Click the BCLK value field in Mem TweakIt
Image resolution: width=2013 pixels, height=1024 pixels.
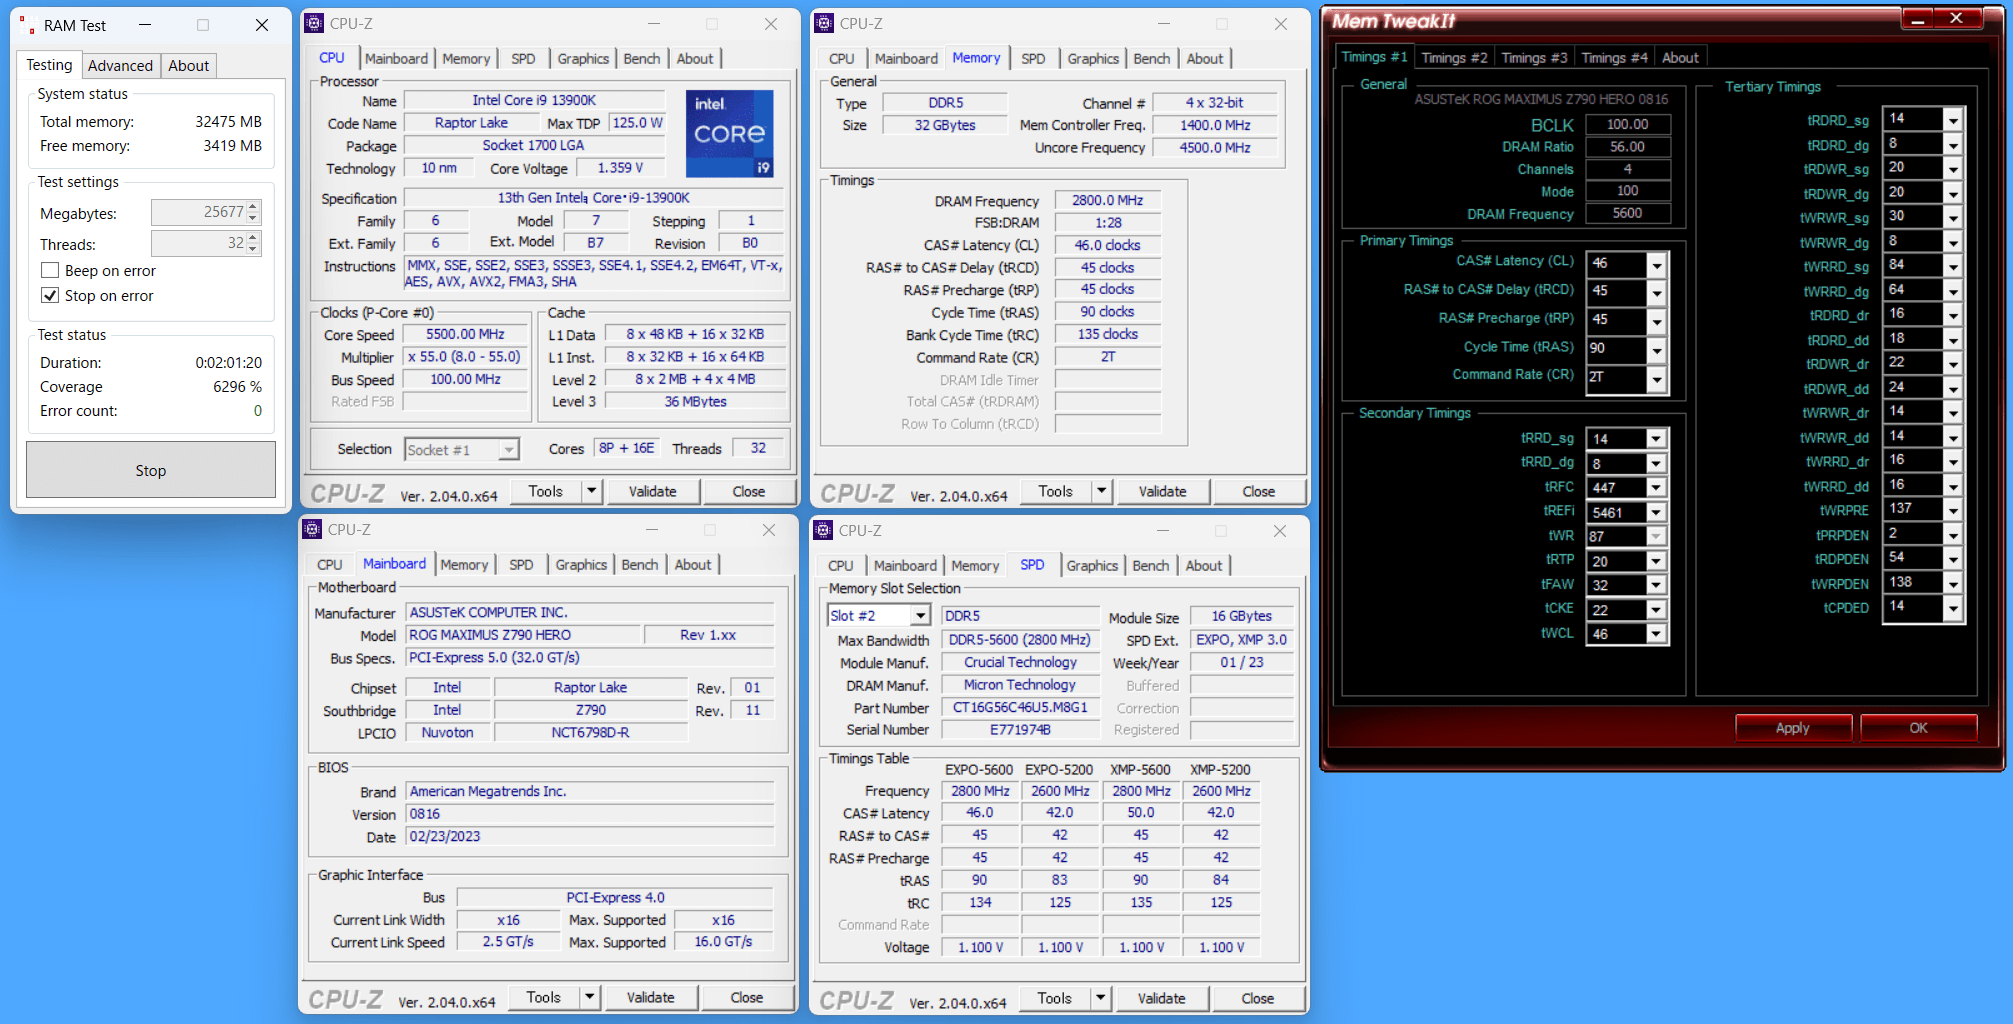1627,125
